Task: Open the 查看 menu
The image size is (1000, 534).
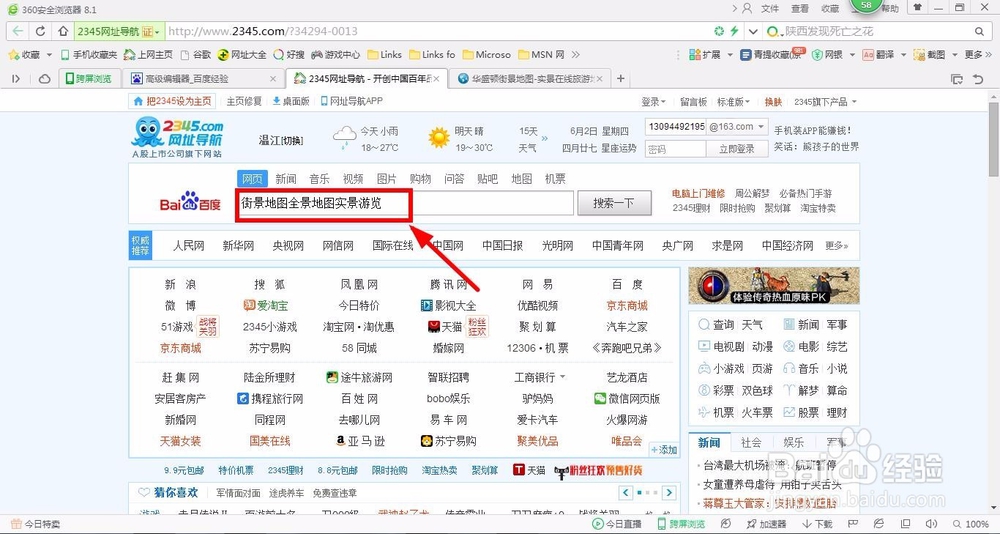Action: [800, 8]
